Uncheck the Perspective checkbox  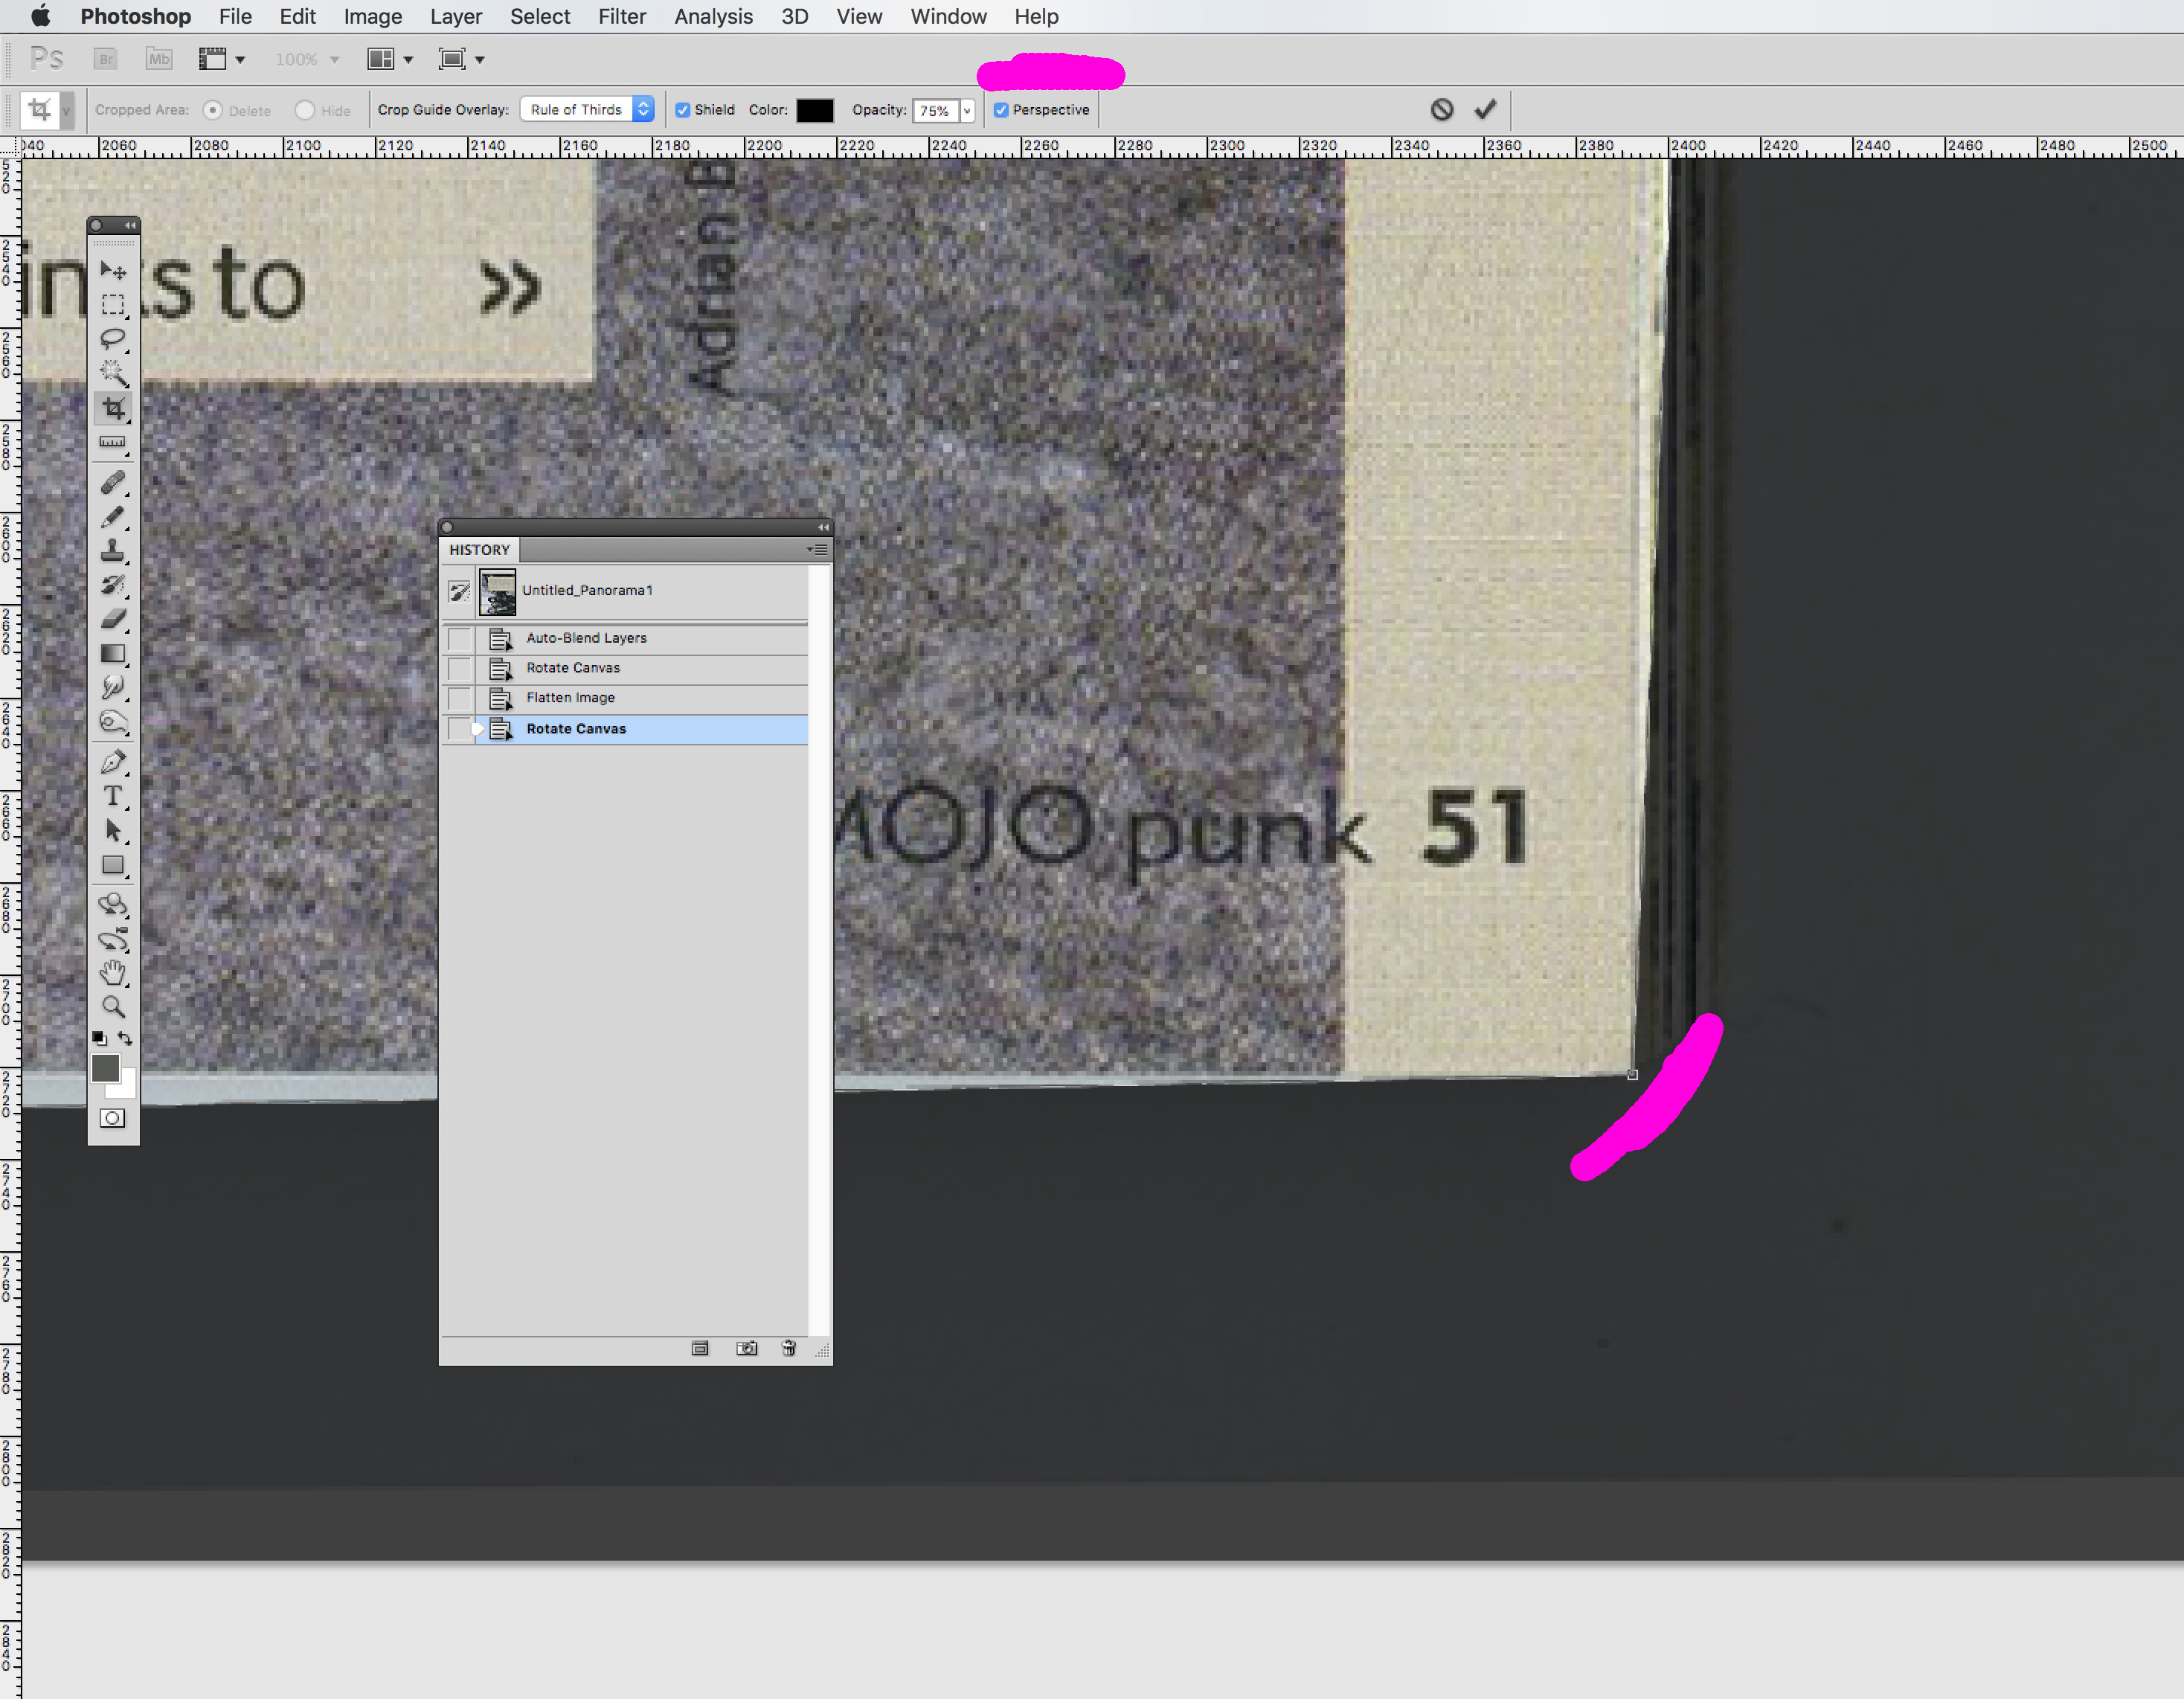1001,110
